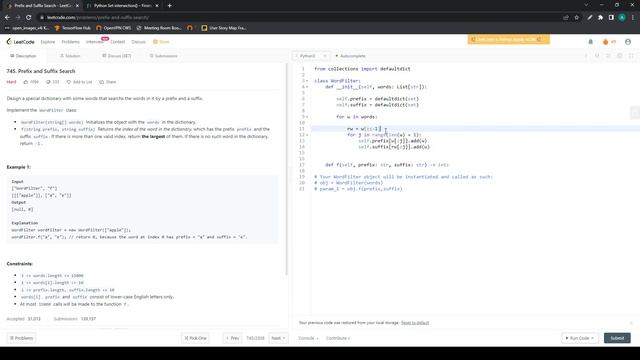
Task: Open the Store link icon in navbar
Action: (x=155, y=42)
